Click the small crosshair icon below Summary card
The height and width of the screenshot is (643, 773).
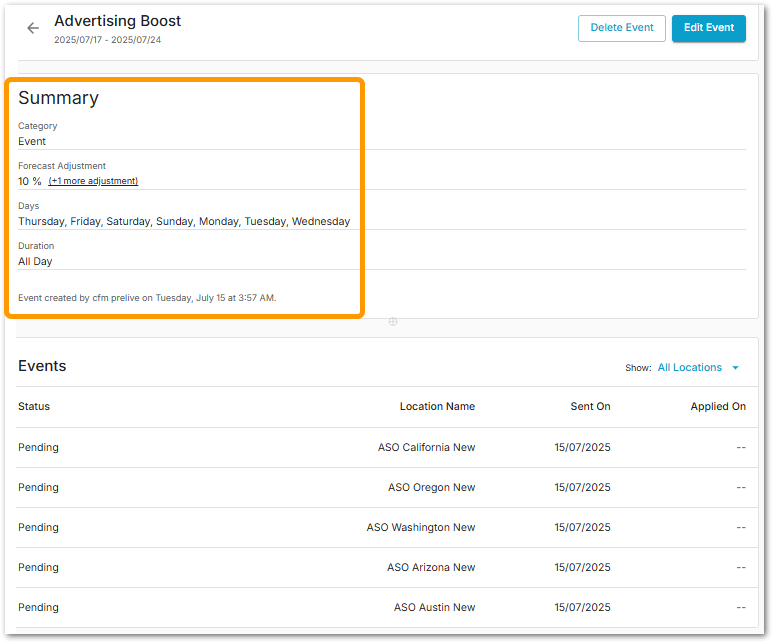tap(393, 322)
